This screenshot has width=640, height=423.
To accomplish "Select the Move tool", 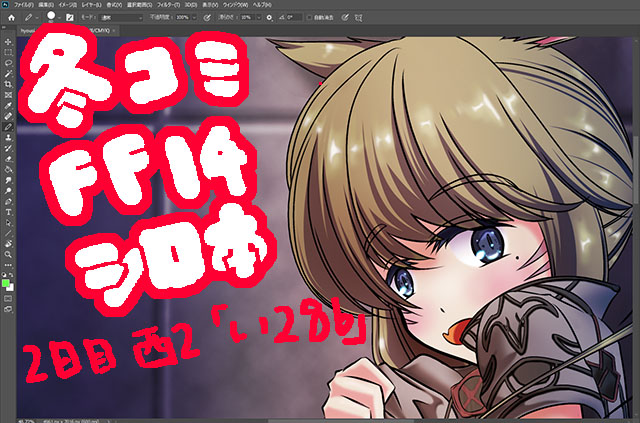I will coord(8,42).
